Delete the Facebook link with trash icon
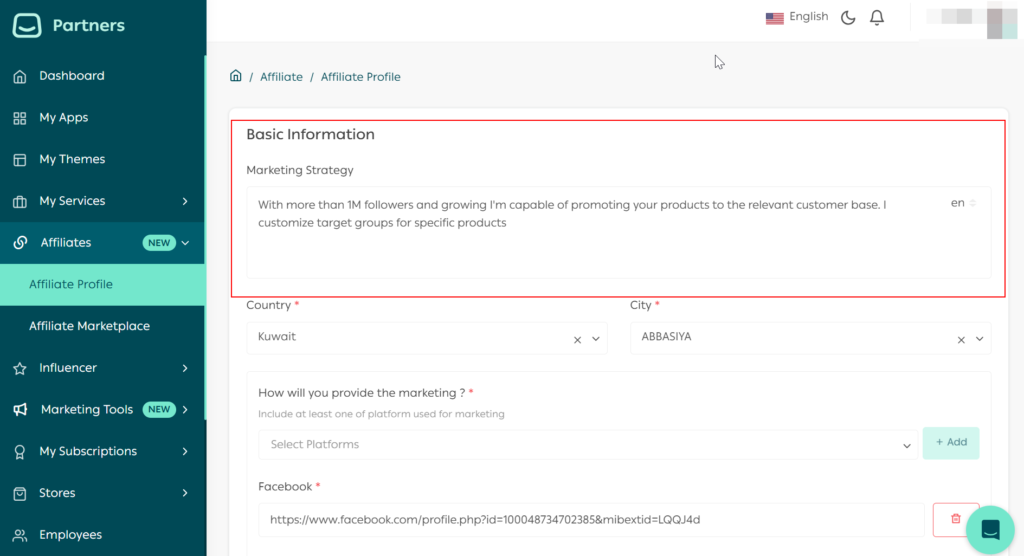 point(955,519)
